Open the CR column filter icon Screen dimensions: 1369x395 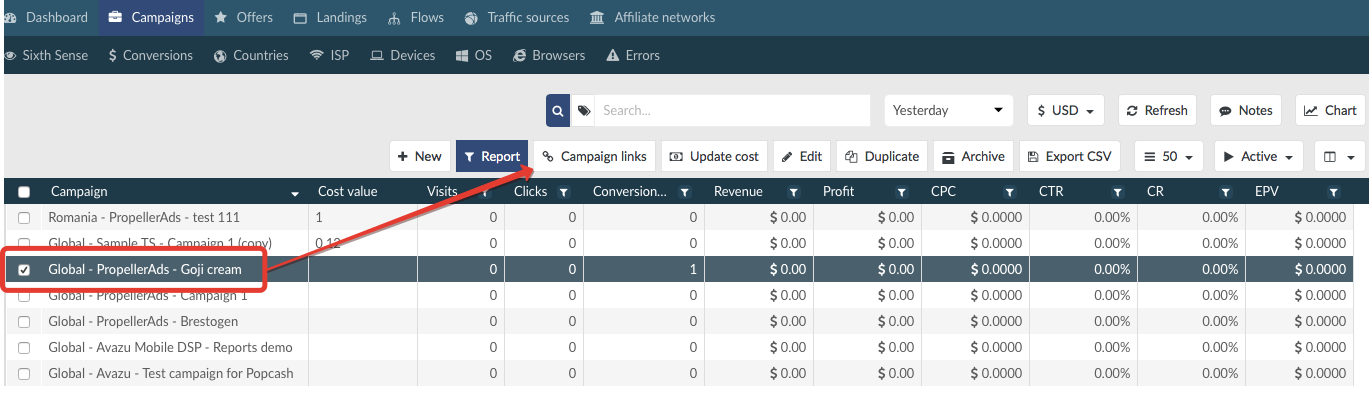[1225, 192]
